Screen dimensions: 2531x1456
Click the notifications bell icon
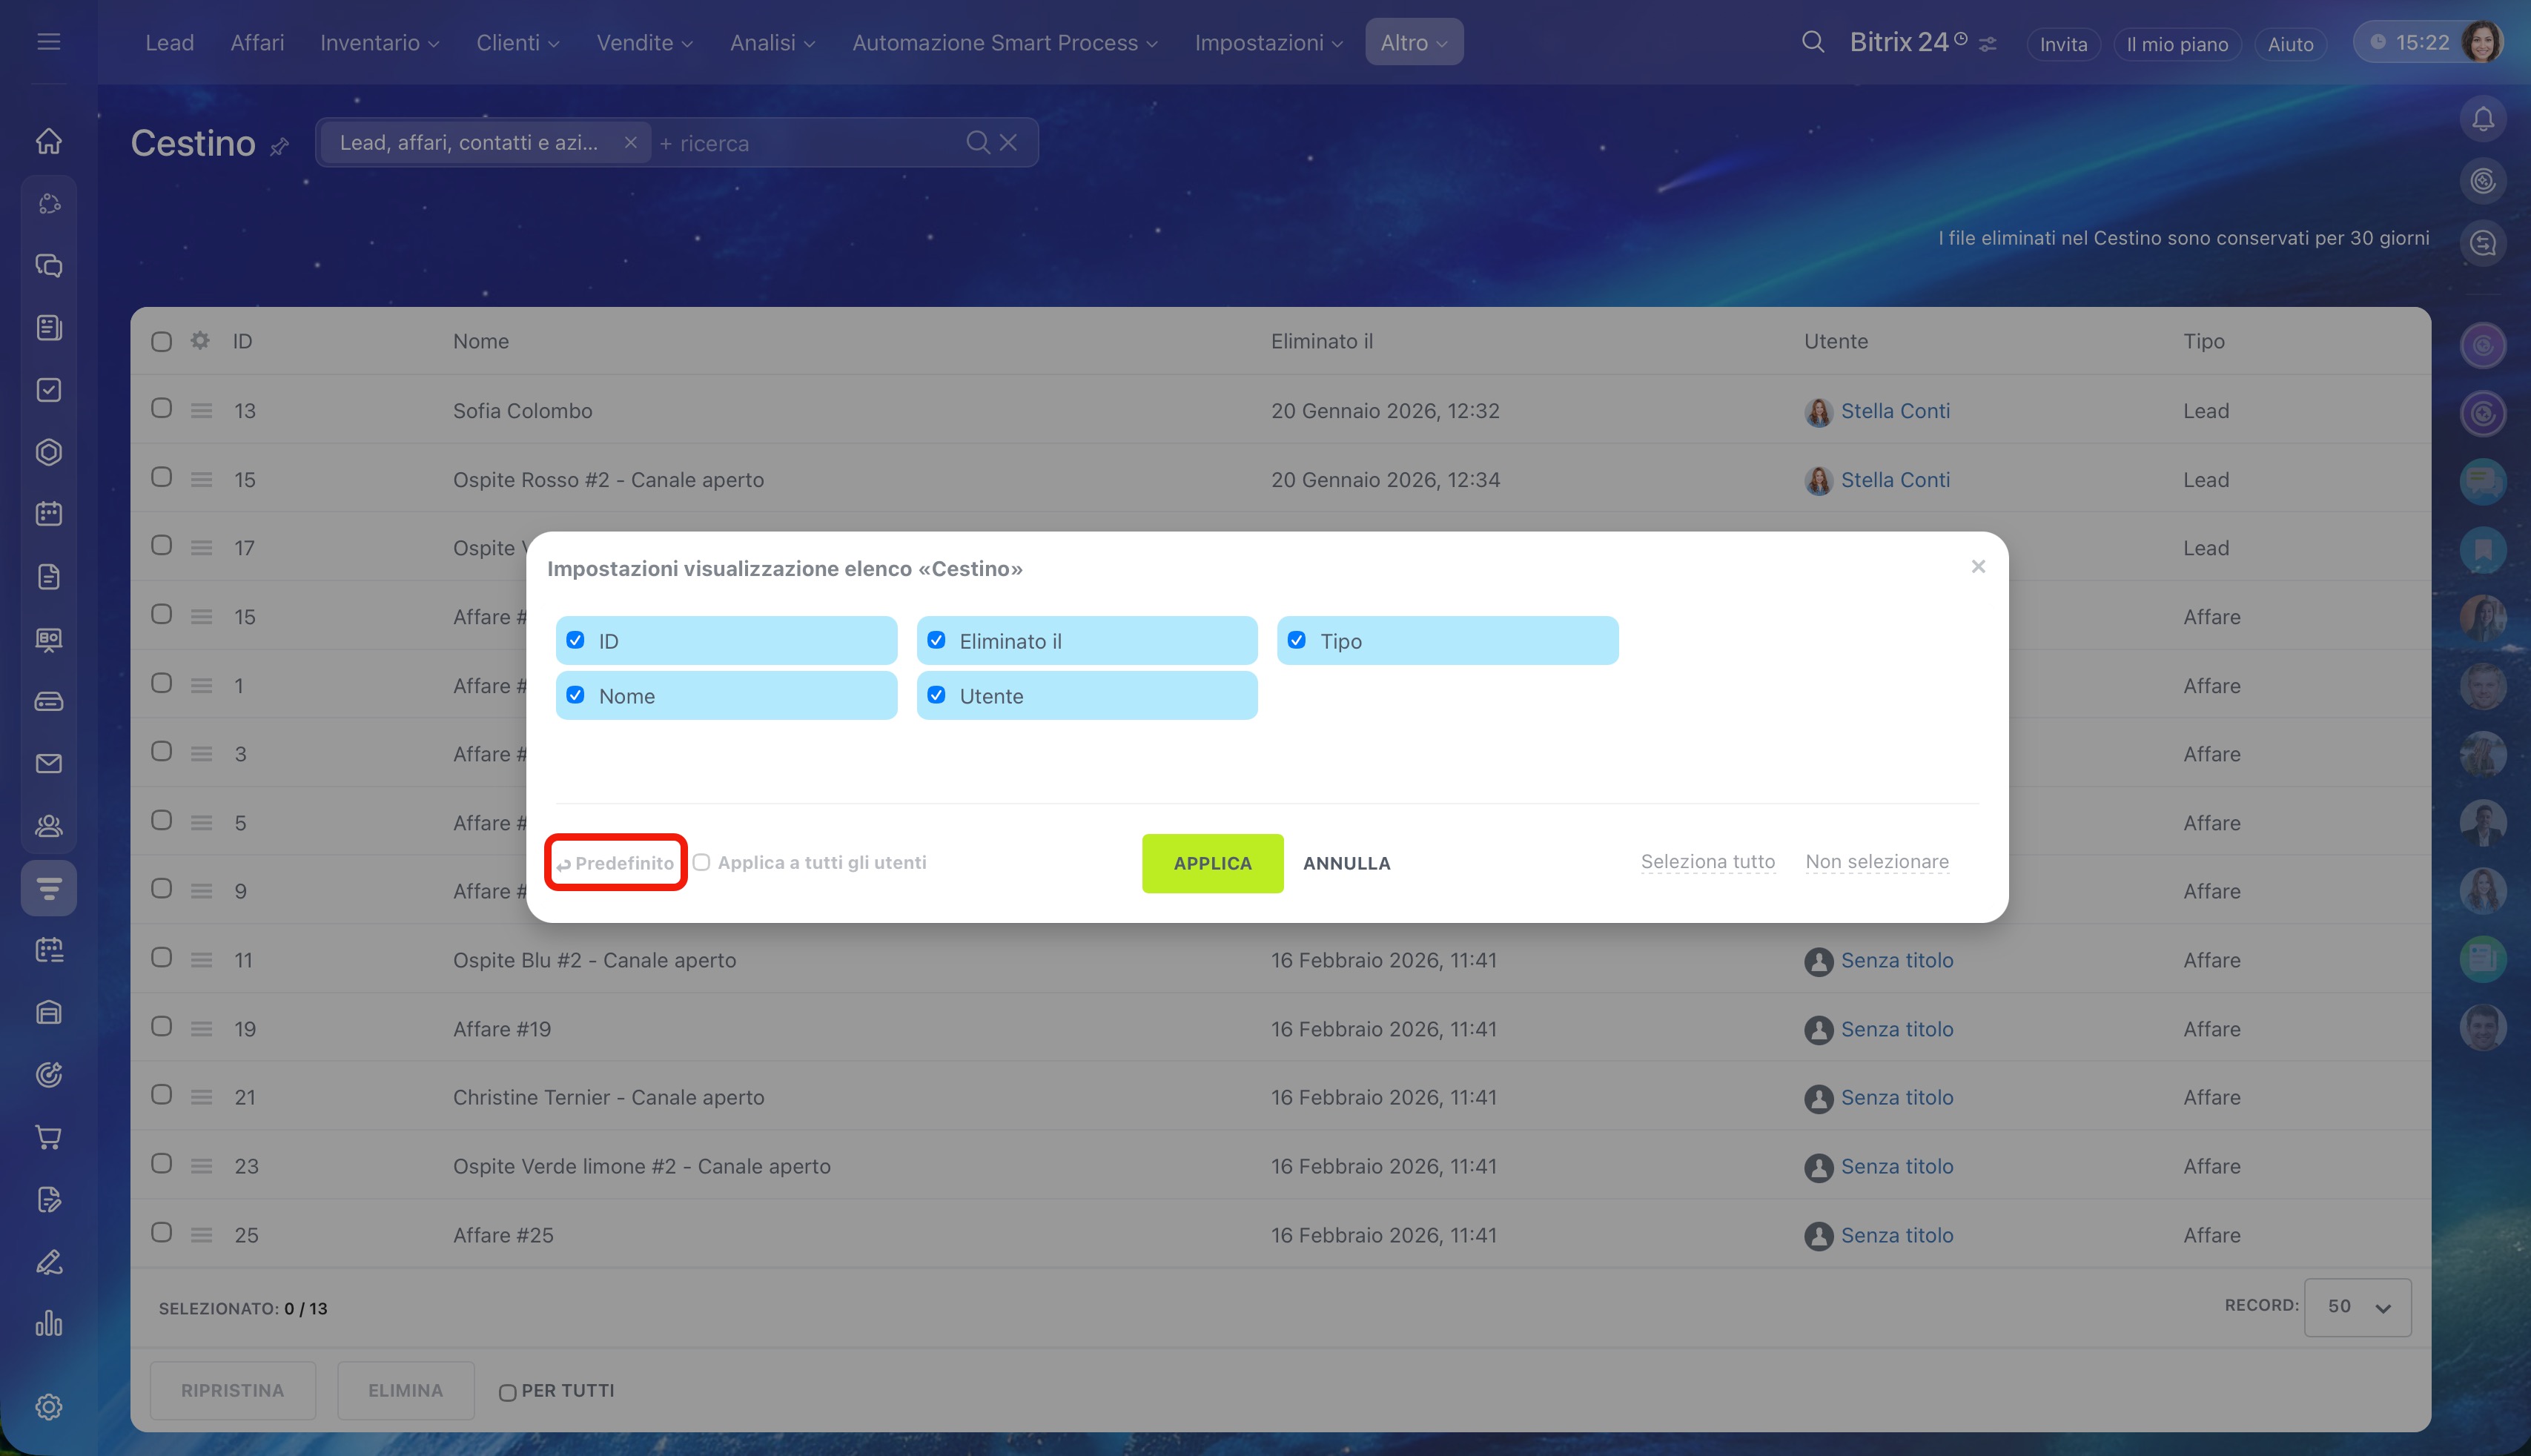(2482, 120)
